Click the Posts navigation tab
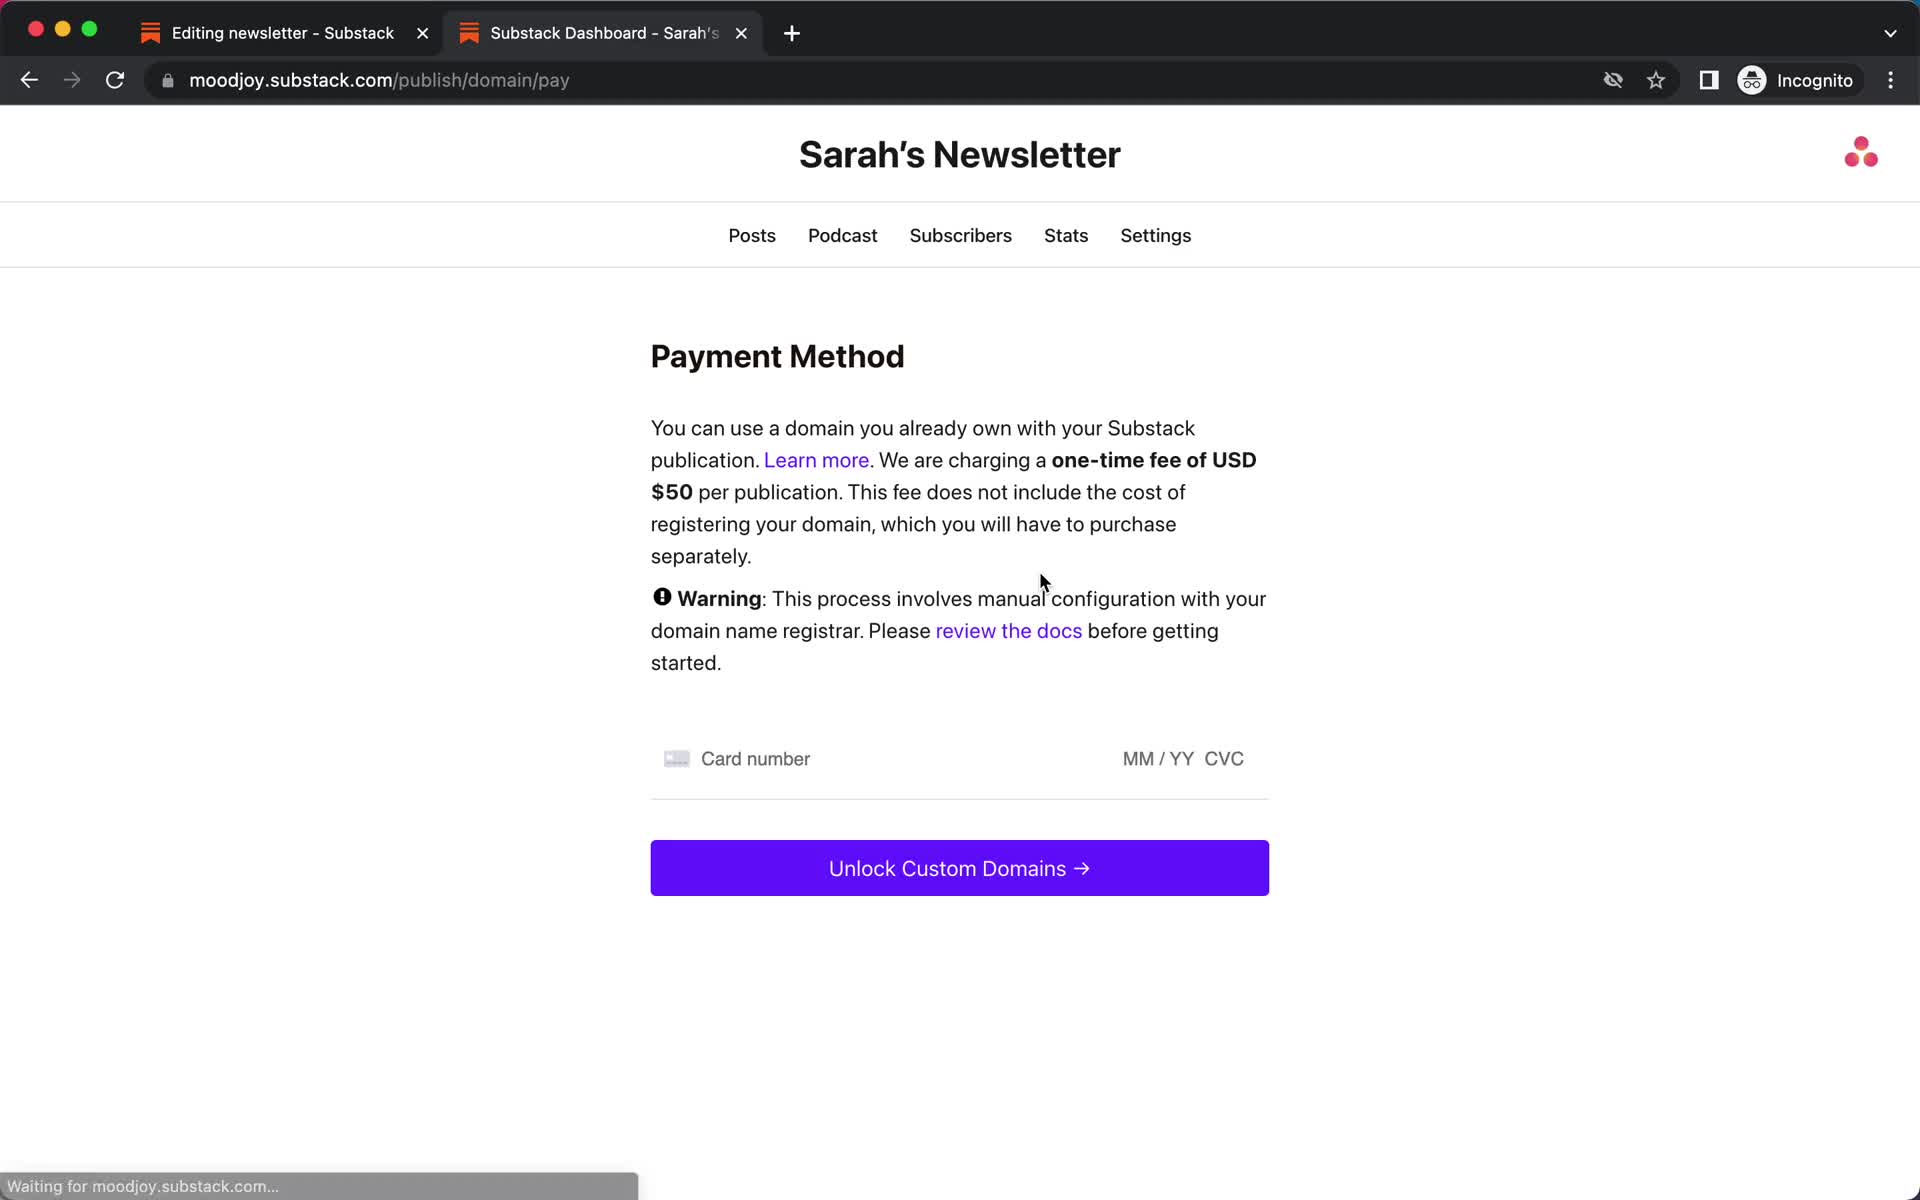This screenshot has width=1920, height=1200. [x=752, y=235]
